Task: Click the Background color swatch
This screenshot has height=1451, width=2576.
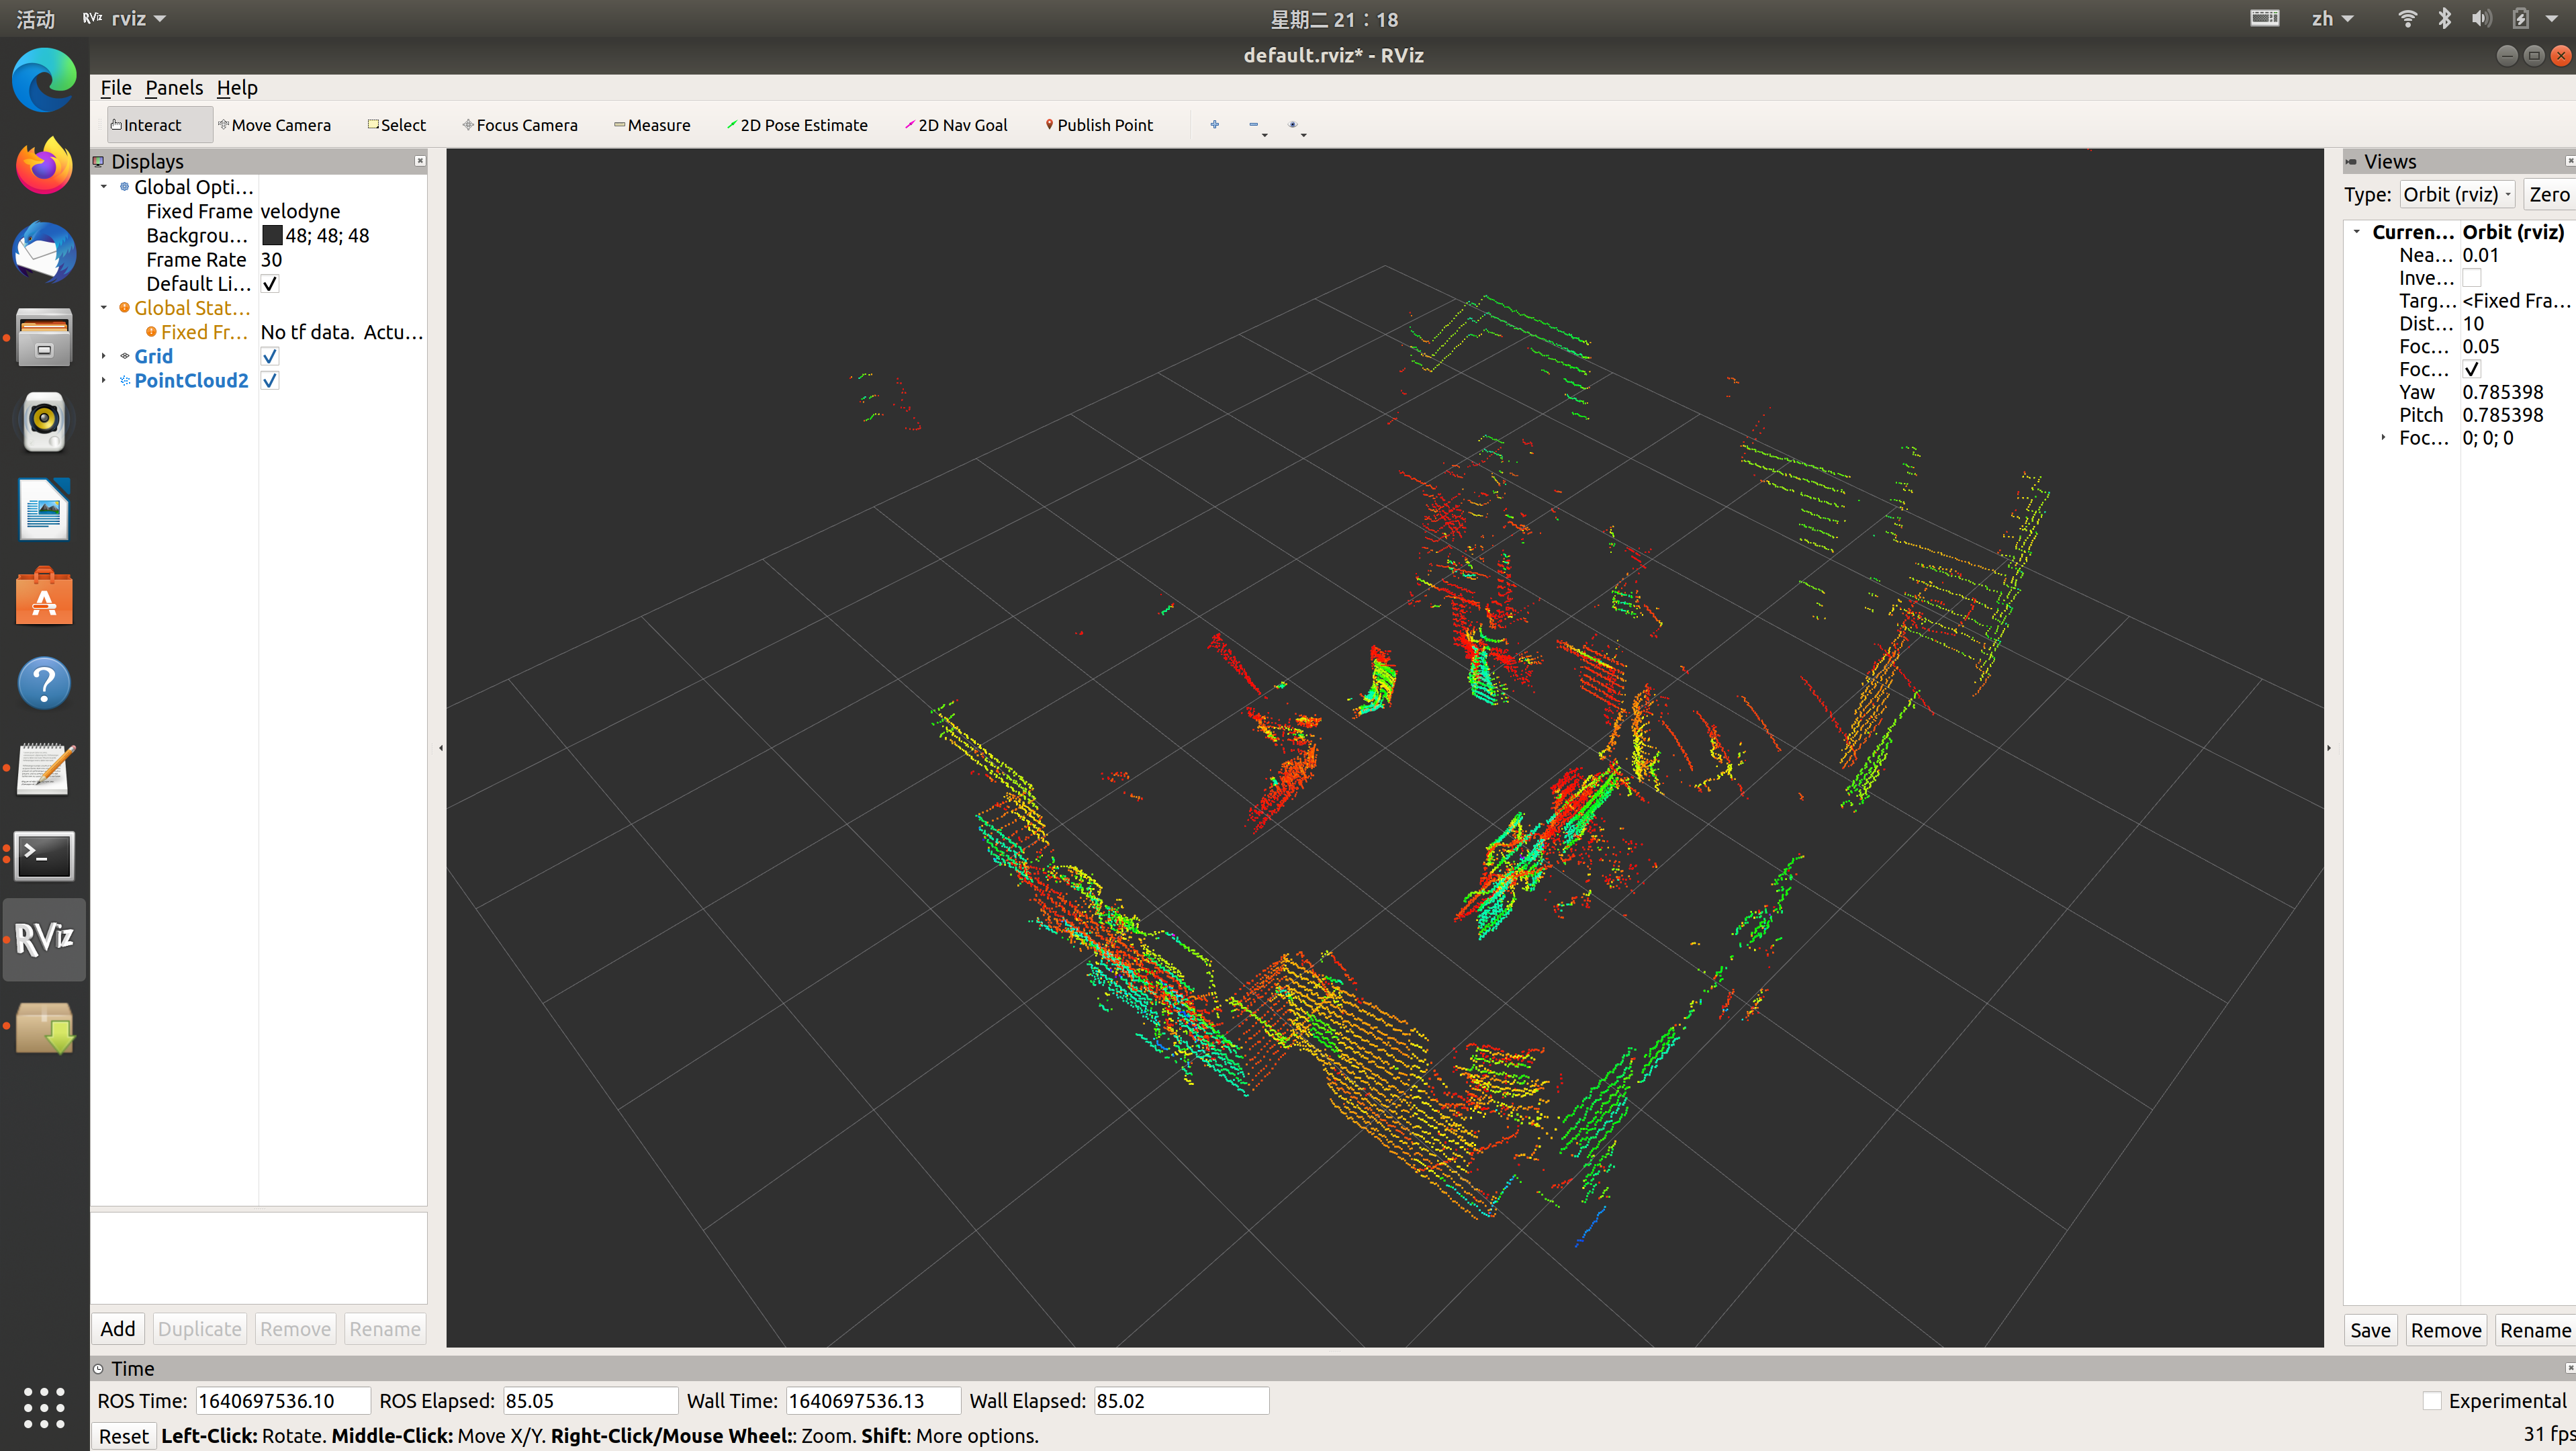Action: click(272, 235)
